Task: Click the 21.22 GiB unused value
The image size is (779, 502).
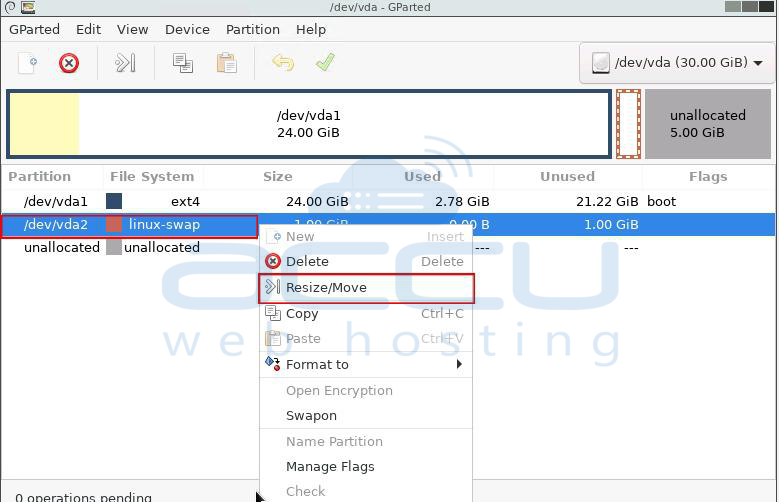Action: pos(607,201)
